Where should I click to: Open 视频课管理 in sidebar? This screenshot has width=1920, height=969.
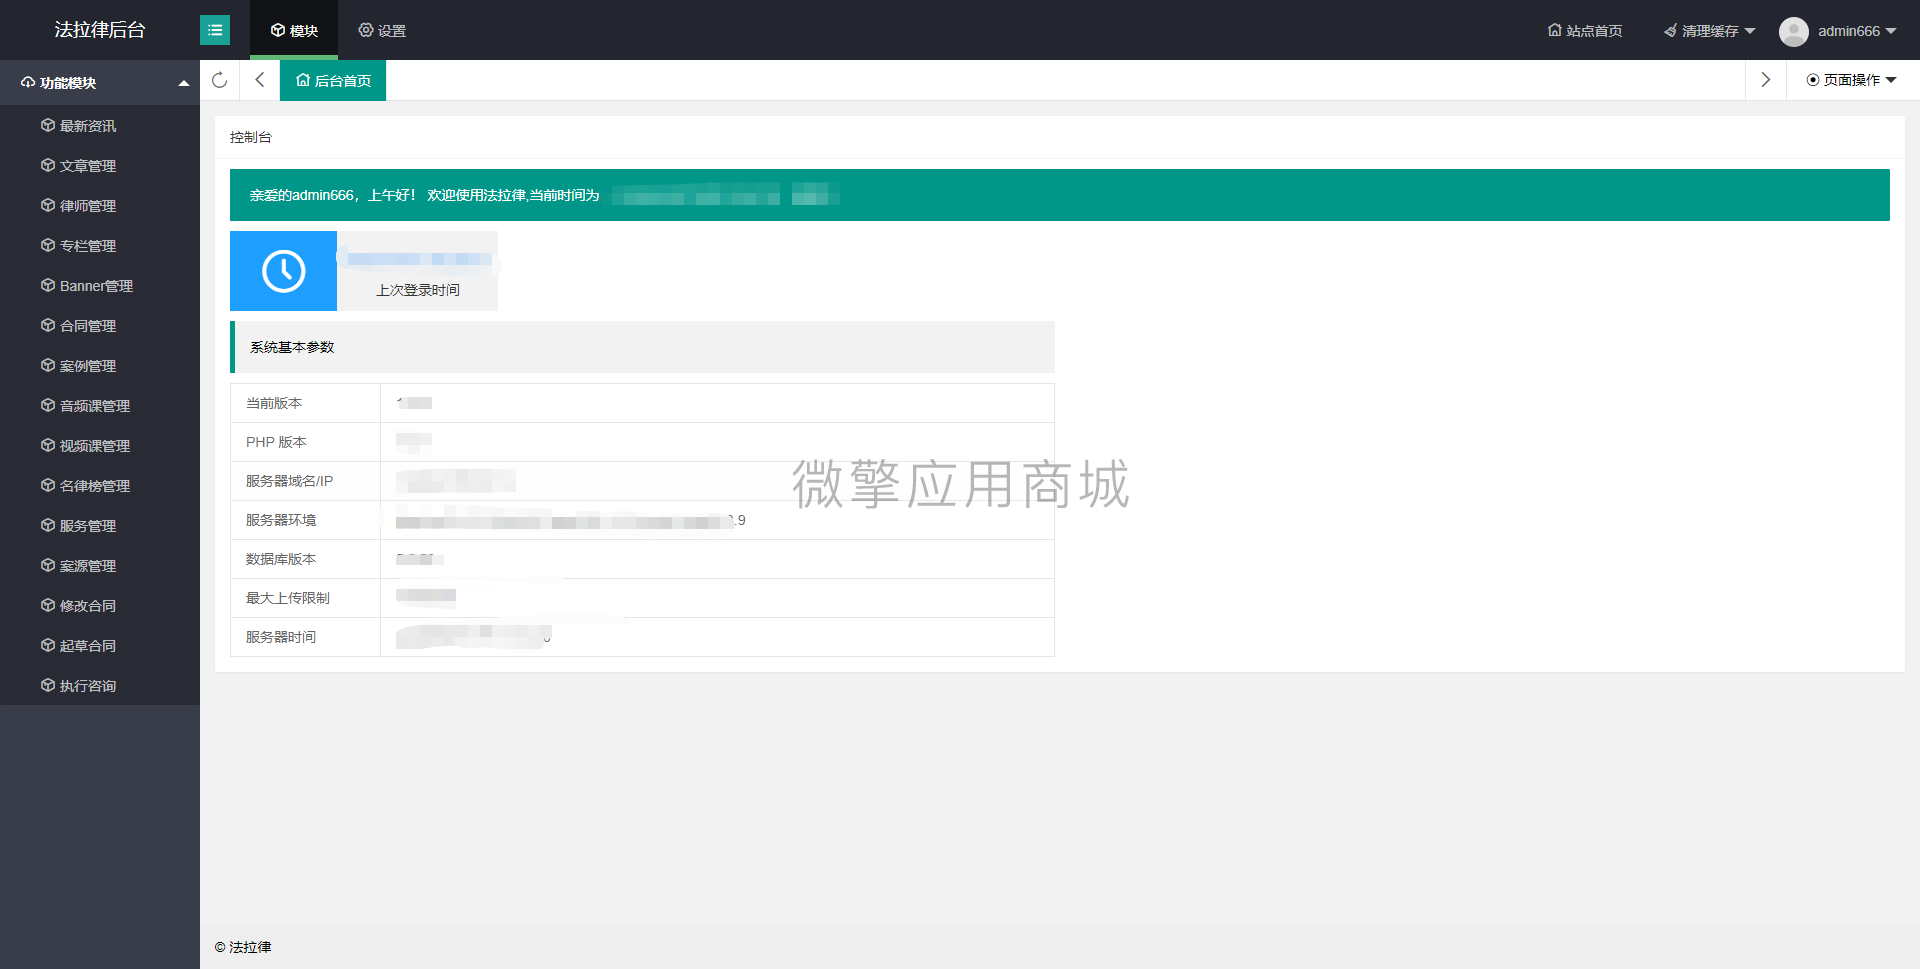(100, 446)
